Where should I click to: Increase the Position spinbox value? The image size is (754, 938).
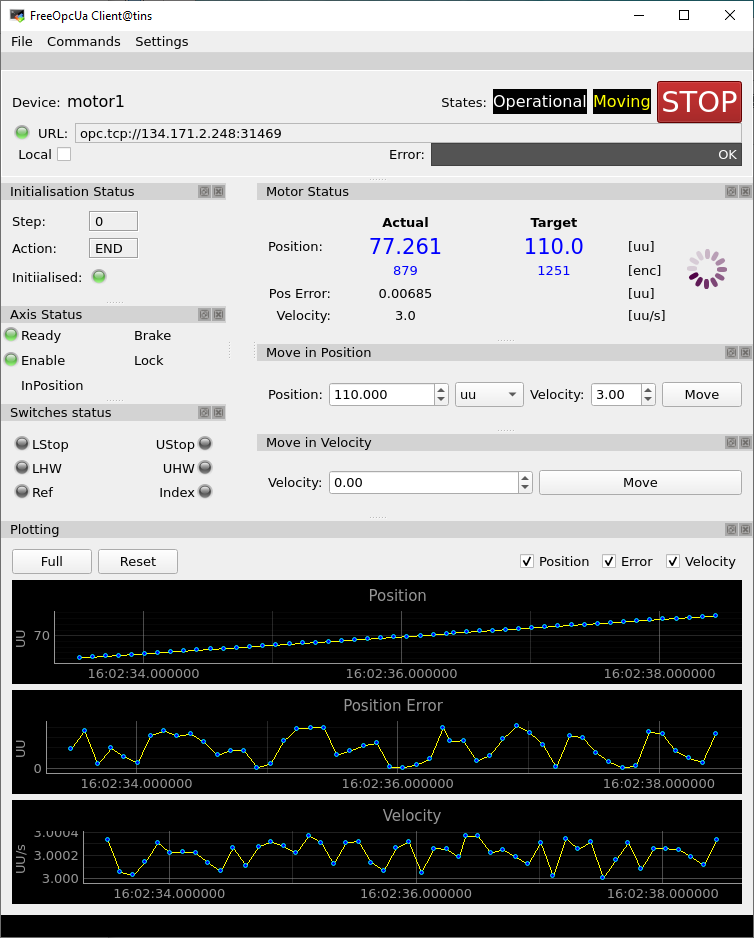click(441, 389)
